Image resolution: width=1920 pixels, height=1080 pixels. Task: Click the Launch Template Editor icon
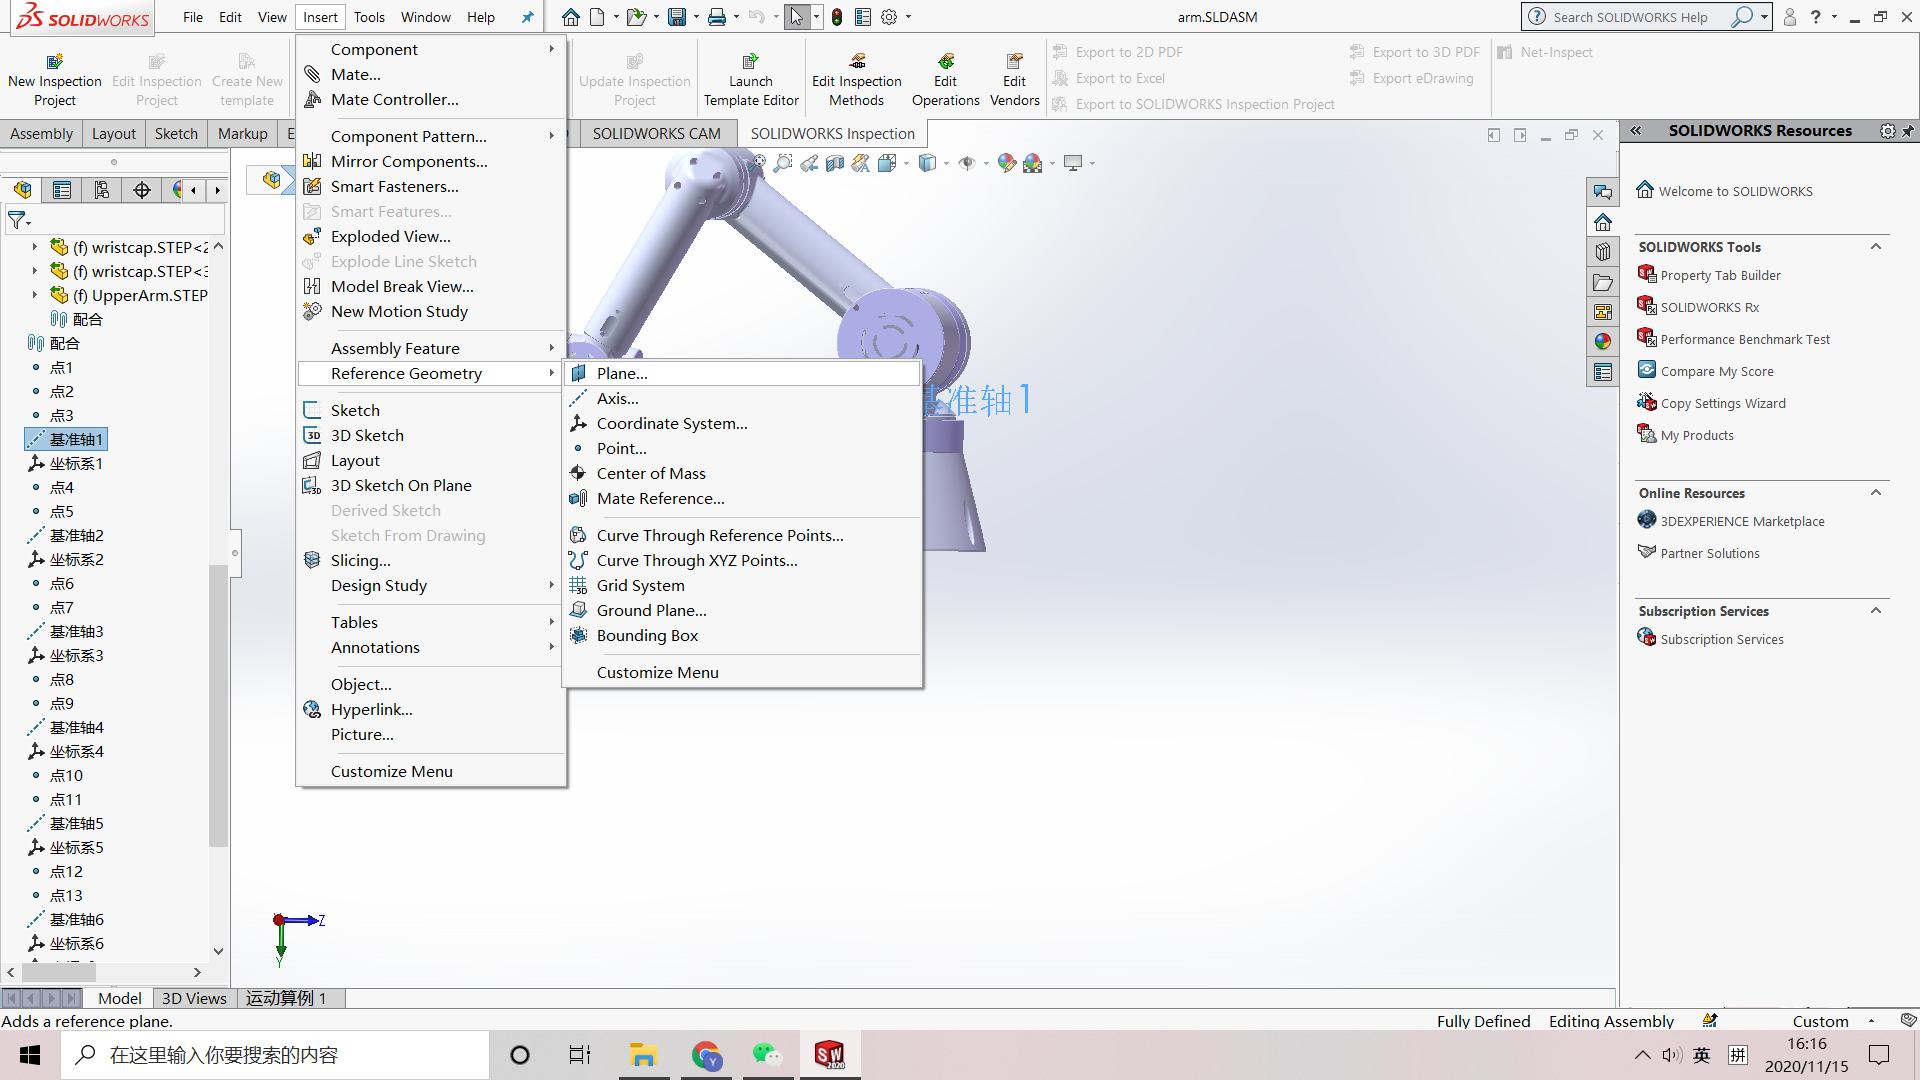click(x=750, y=62)
